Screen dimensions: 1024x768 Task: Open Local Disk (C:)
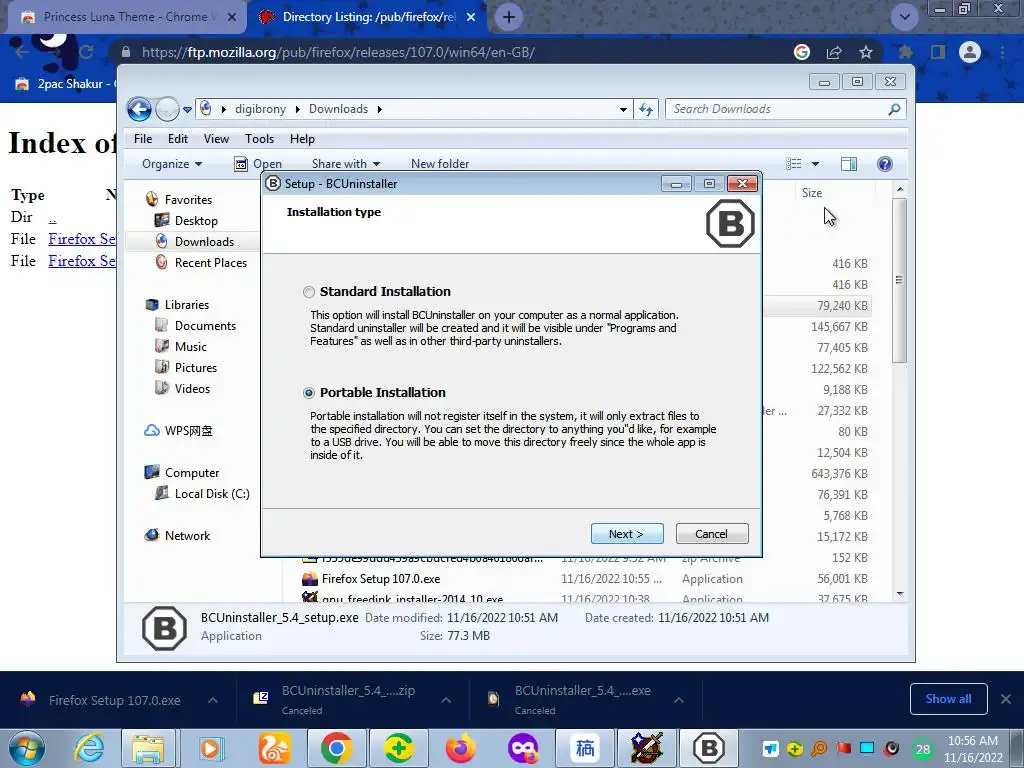tap(212, 494)
